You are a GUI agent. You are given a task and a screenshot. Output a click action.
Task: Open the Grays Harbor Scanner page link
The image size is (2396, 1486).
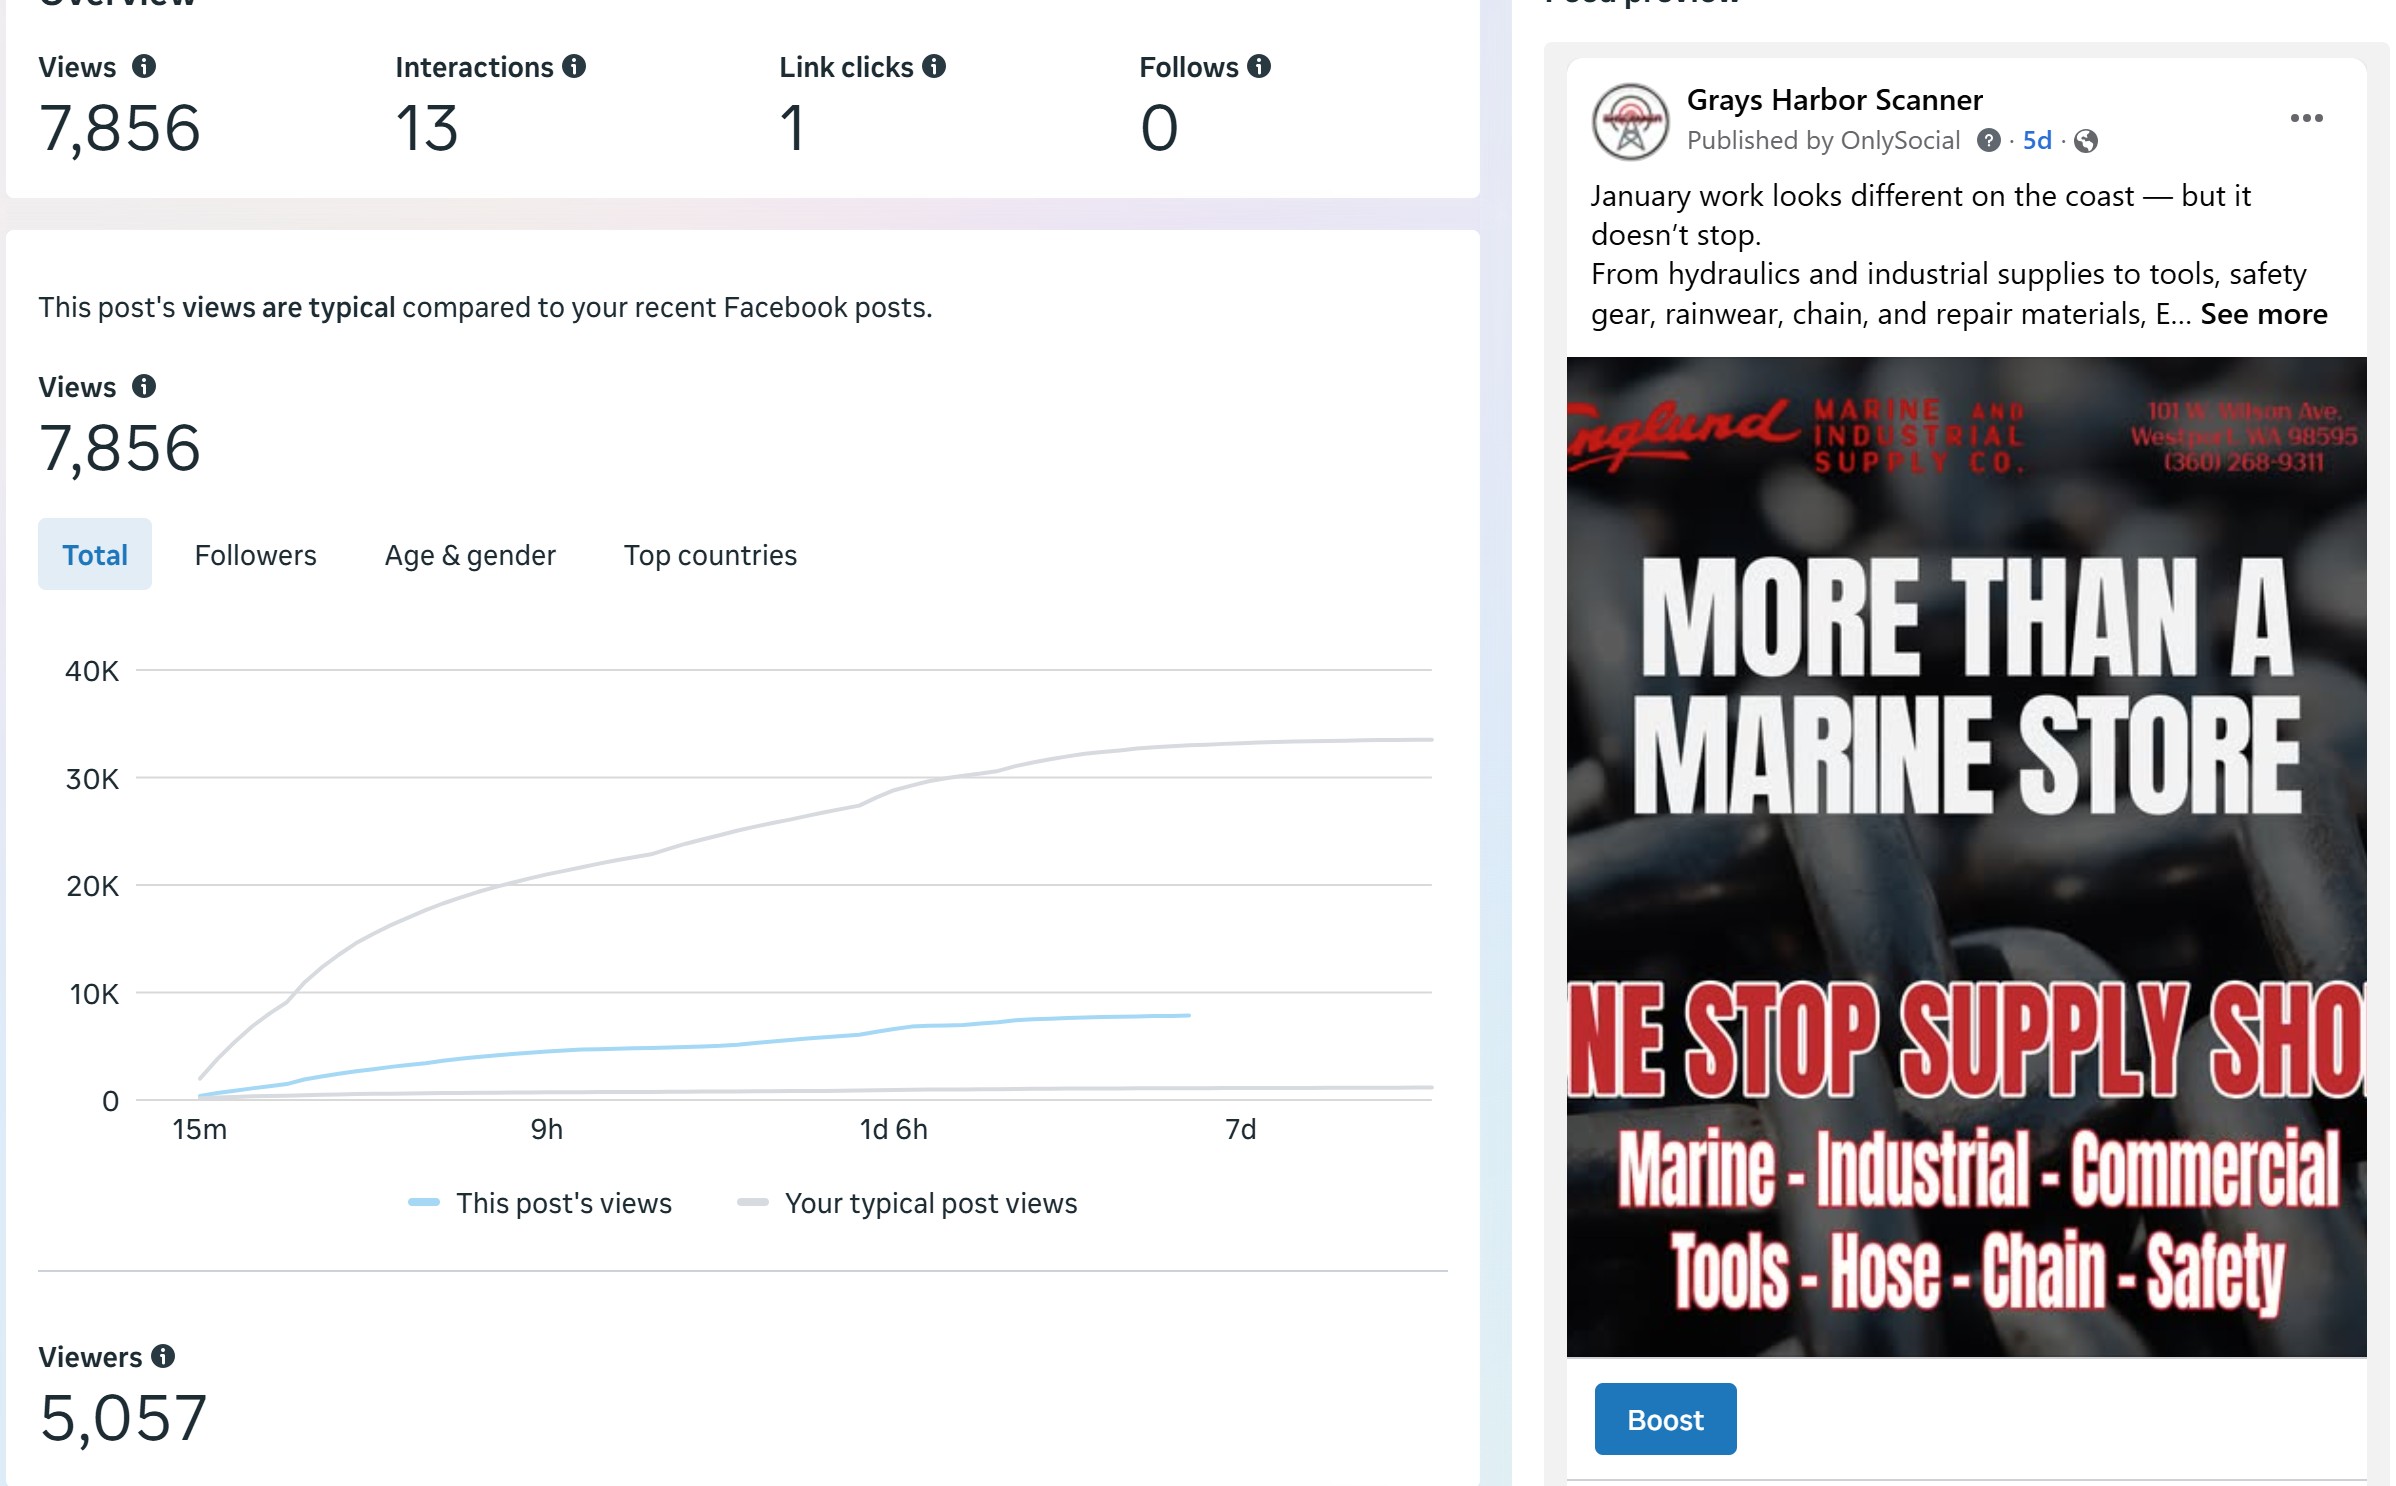point(1834,100)
